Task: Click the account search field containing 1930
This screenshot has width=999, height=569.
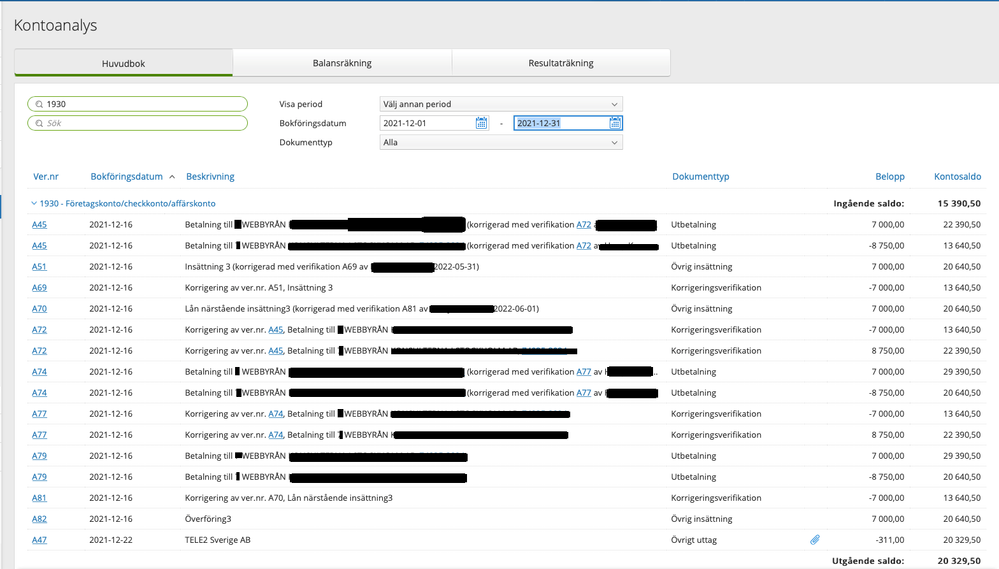Action: pyautogui.click(x=140, y=104)
